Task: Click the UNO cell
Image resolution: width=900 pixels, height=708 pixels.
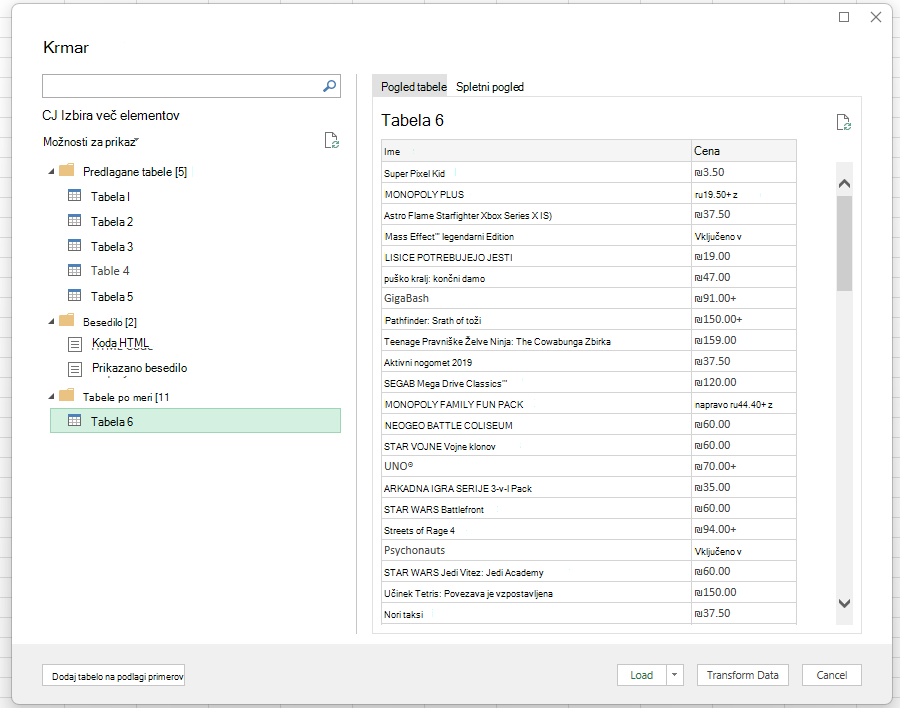Action: coord(536,467)
